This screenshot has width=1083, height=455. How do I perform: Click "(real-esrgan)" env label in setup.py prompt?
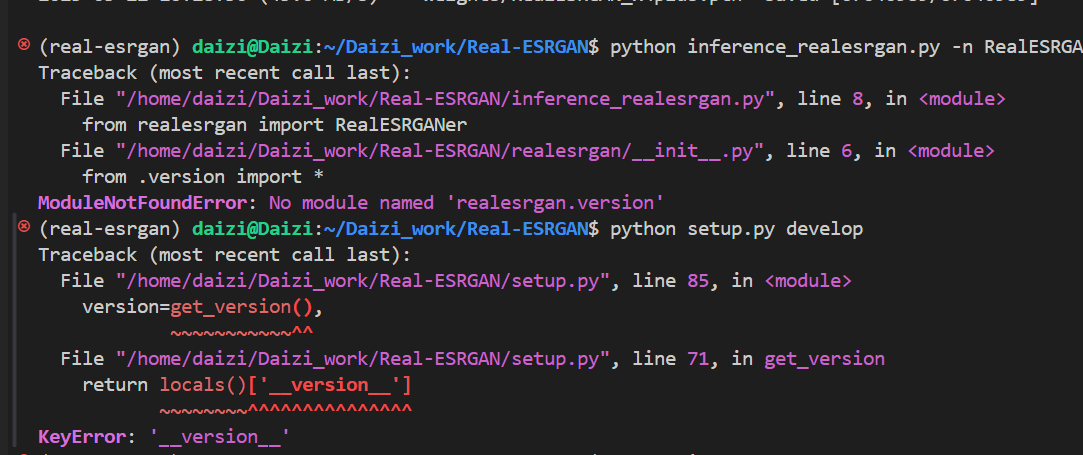[110, 229]
